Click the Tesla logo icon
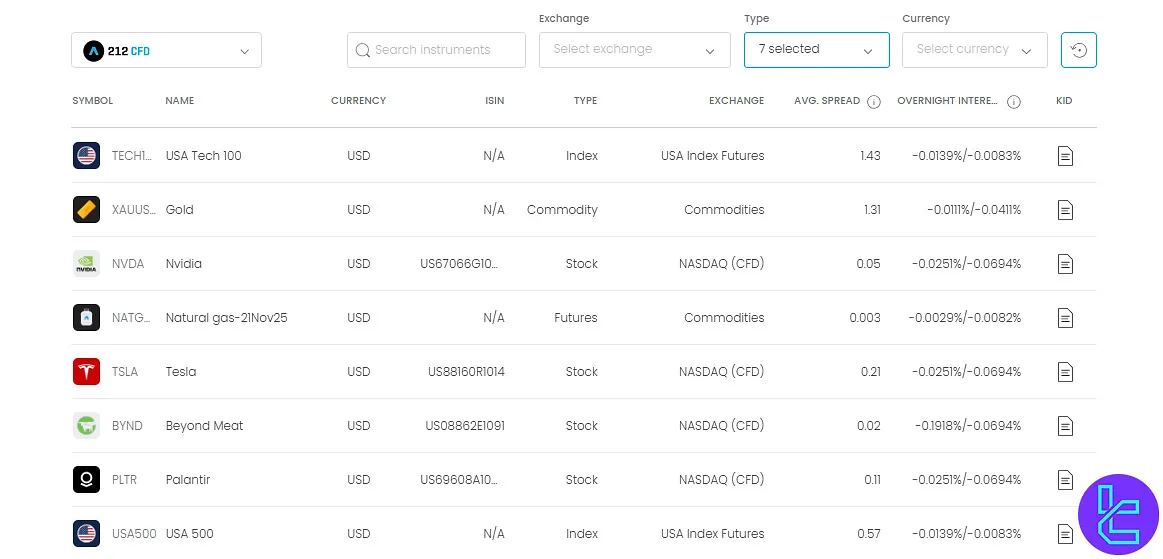Image resolution: width=1163 pixels, height=559 pixels. tap(86, 372)
